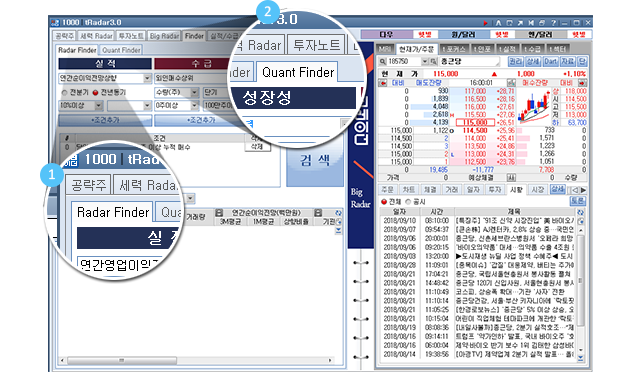Click the red play arrow icon in title bar

pyautogui.click(x=485, y=23)
